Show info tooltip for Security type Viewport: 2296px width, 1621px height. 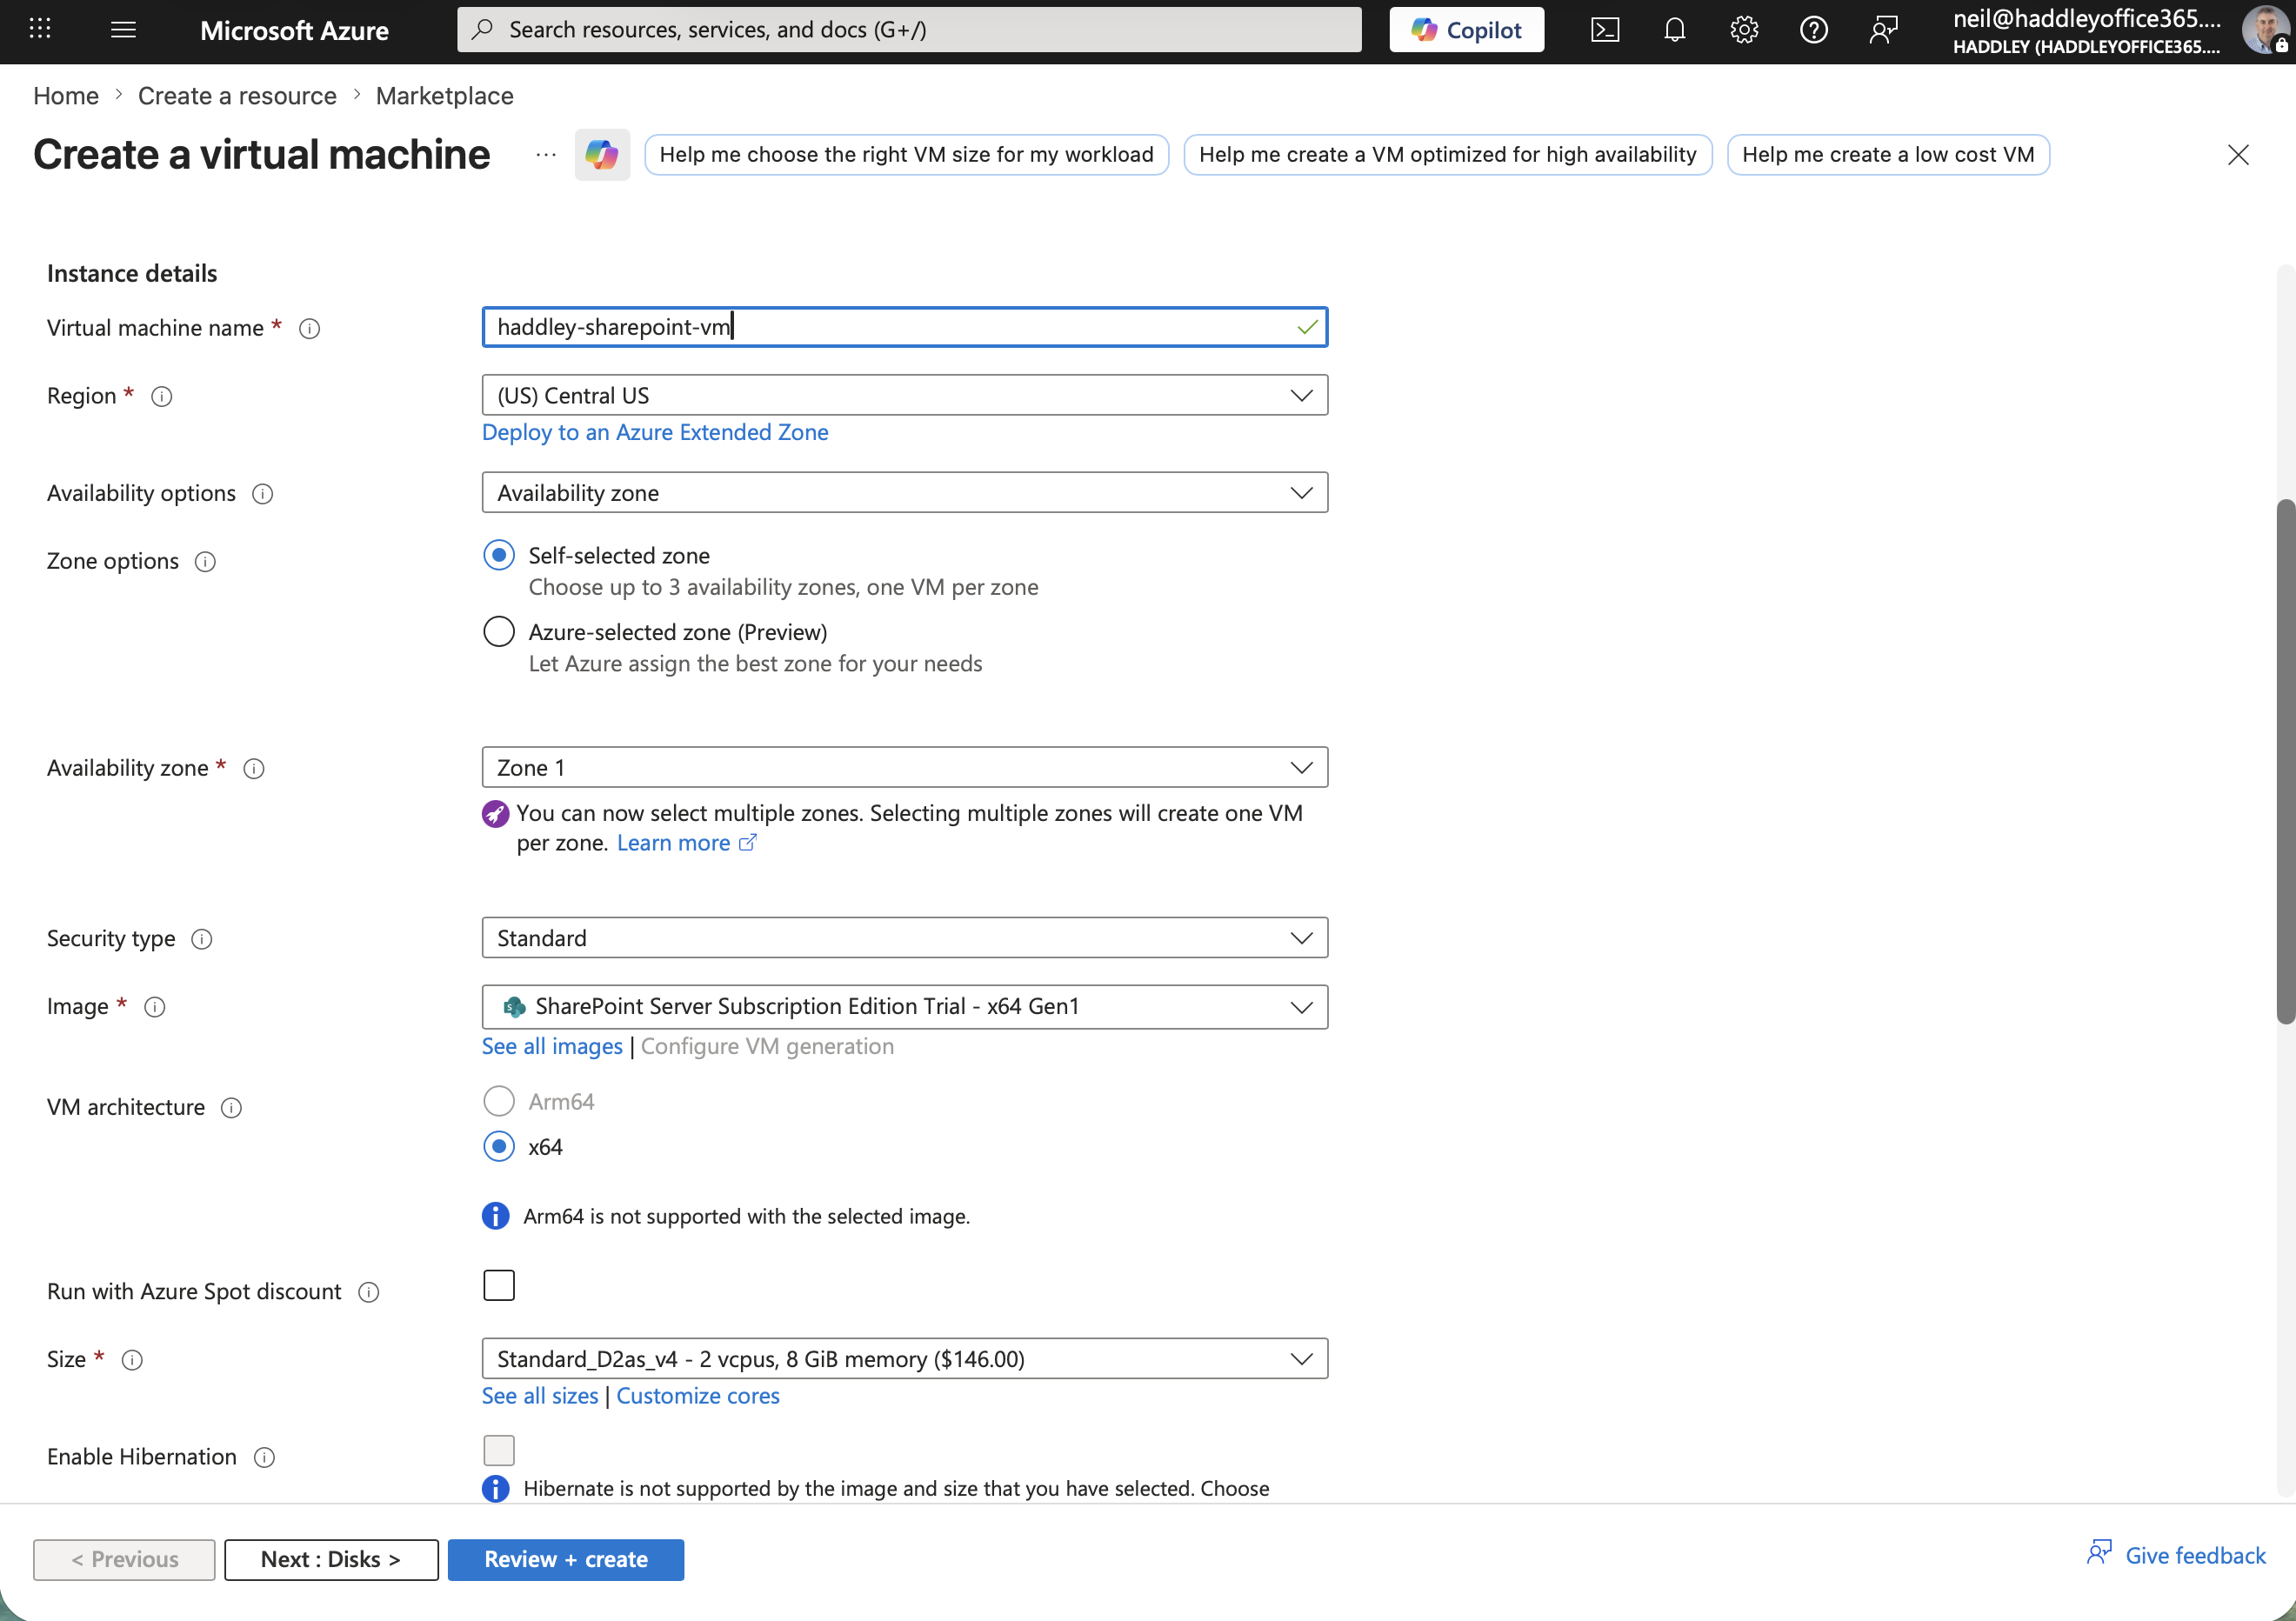tap(202, 939)
